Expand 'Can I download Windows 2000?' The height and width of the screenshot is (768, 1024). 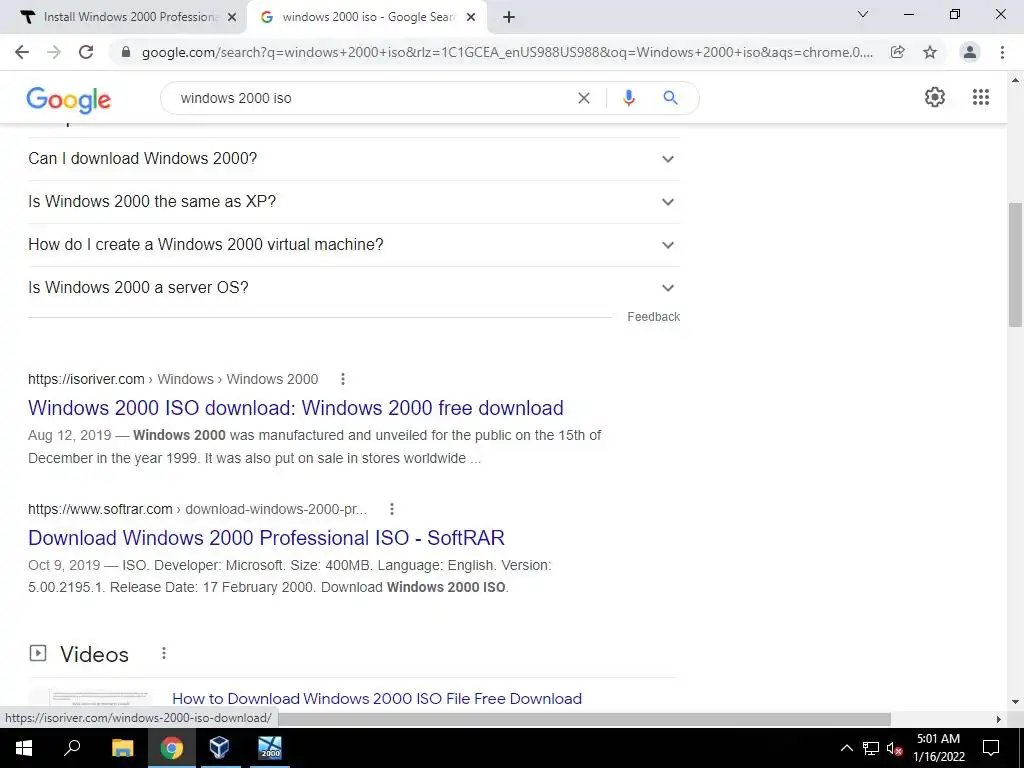pyautogui.click(x=354, y=159)
